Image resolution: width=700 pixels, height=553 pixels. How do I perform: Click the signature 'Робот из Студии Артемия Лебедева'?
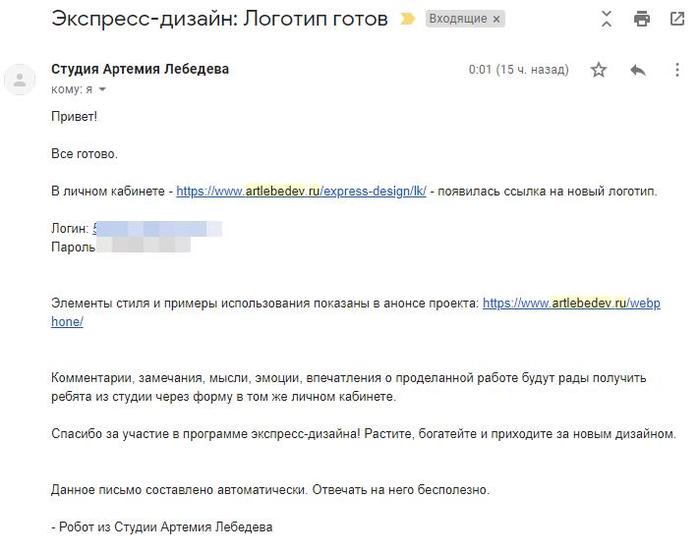[166, 526]
